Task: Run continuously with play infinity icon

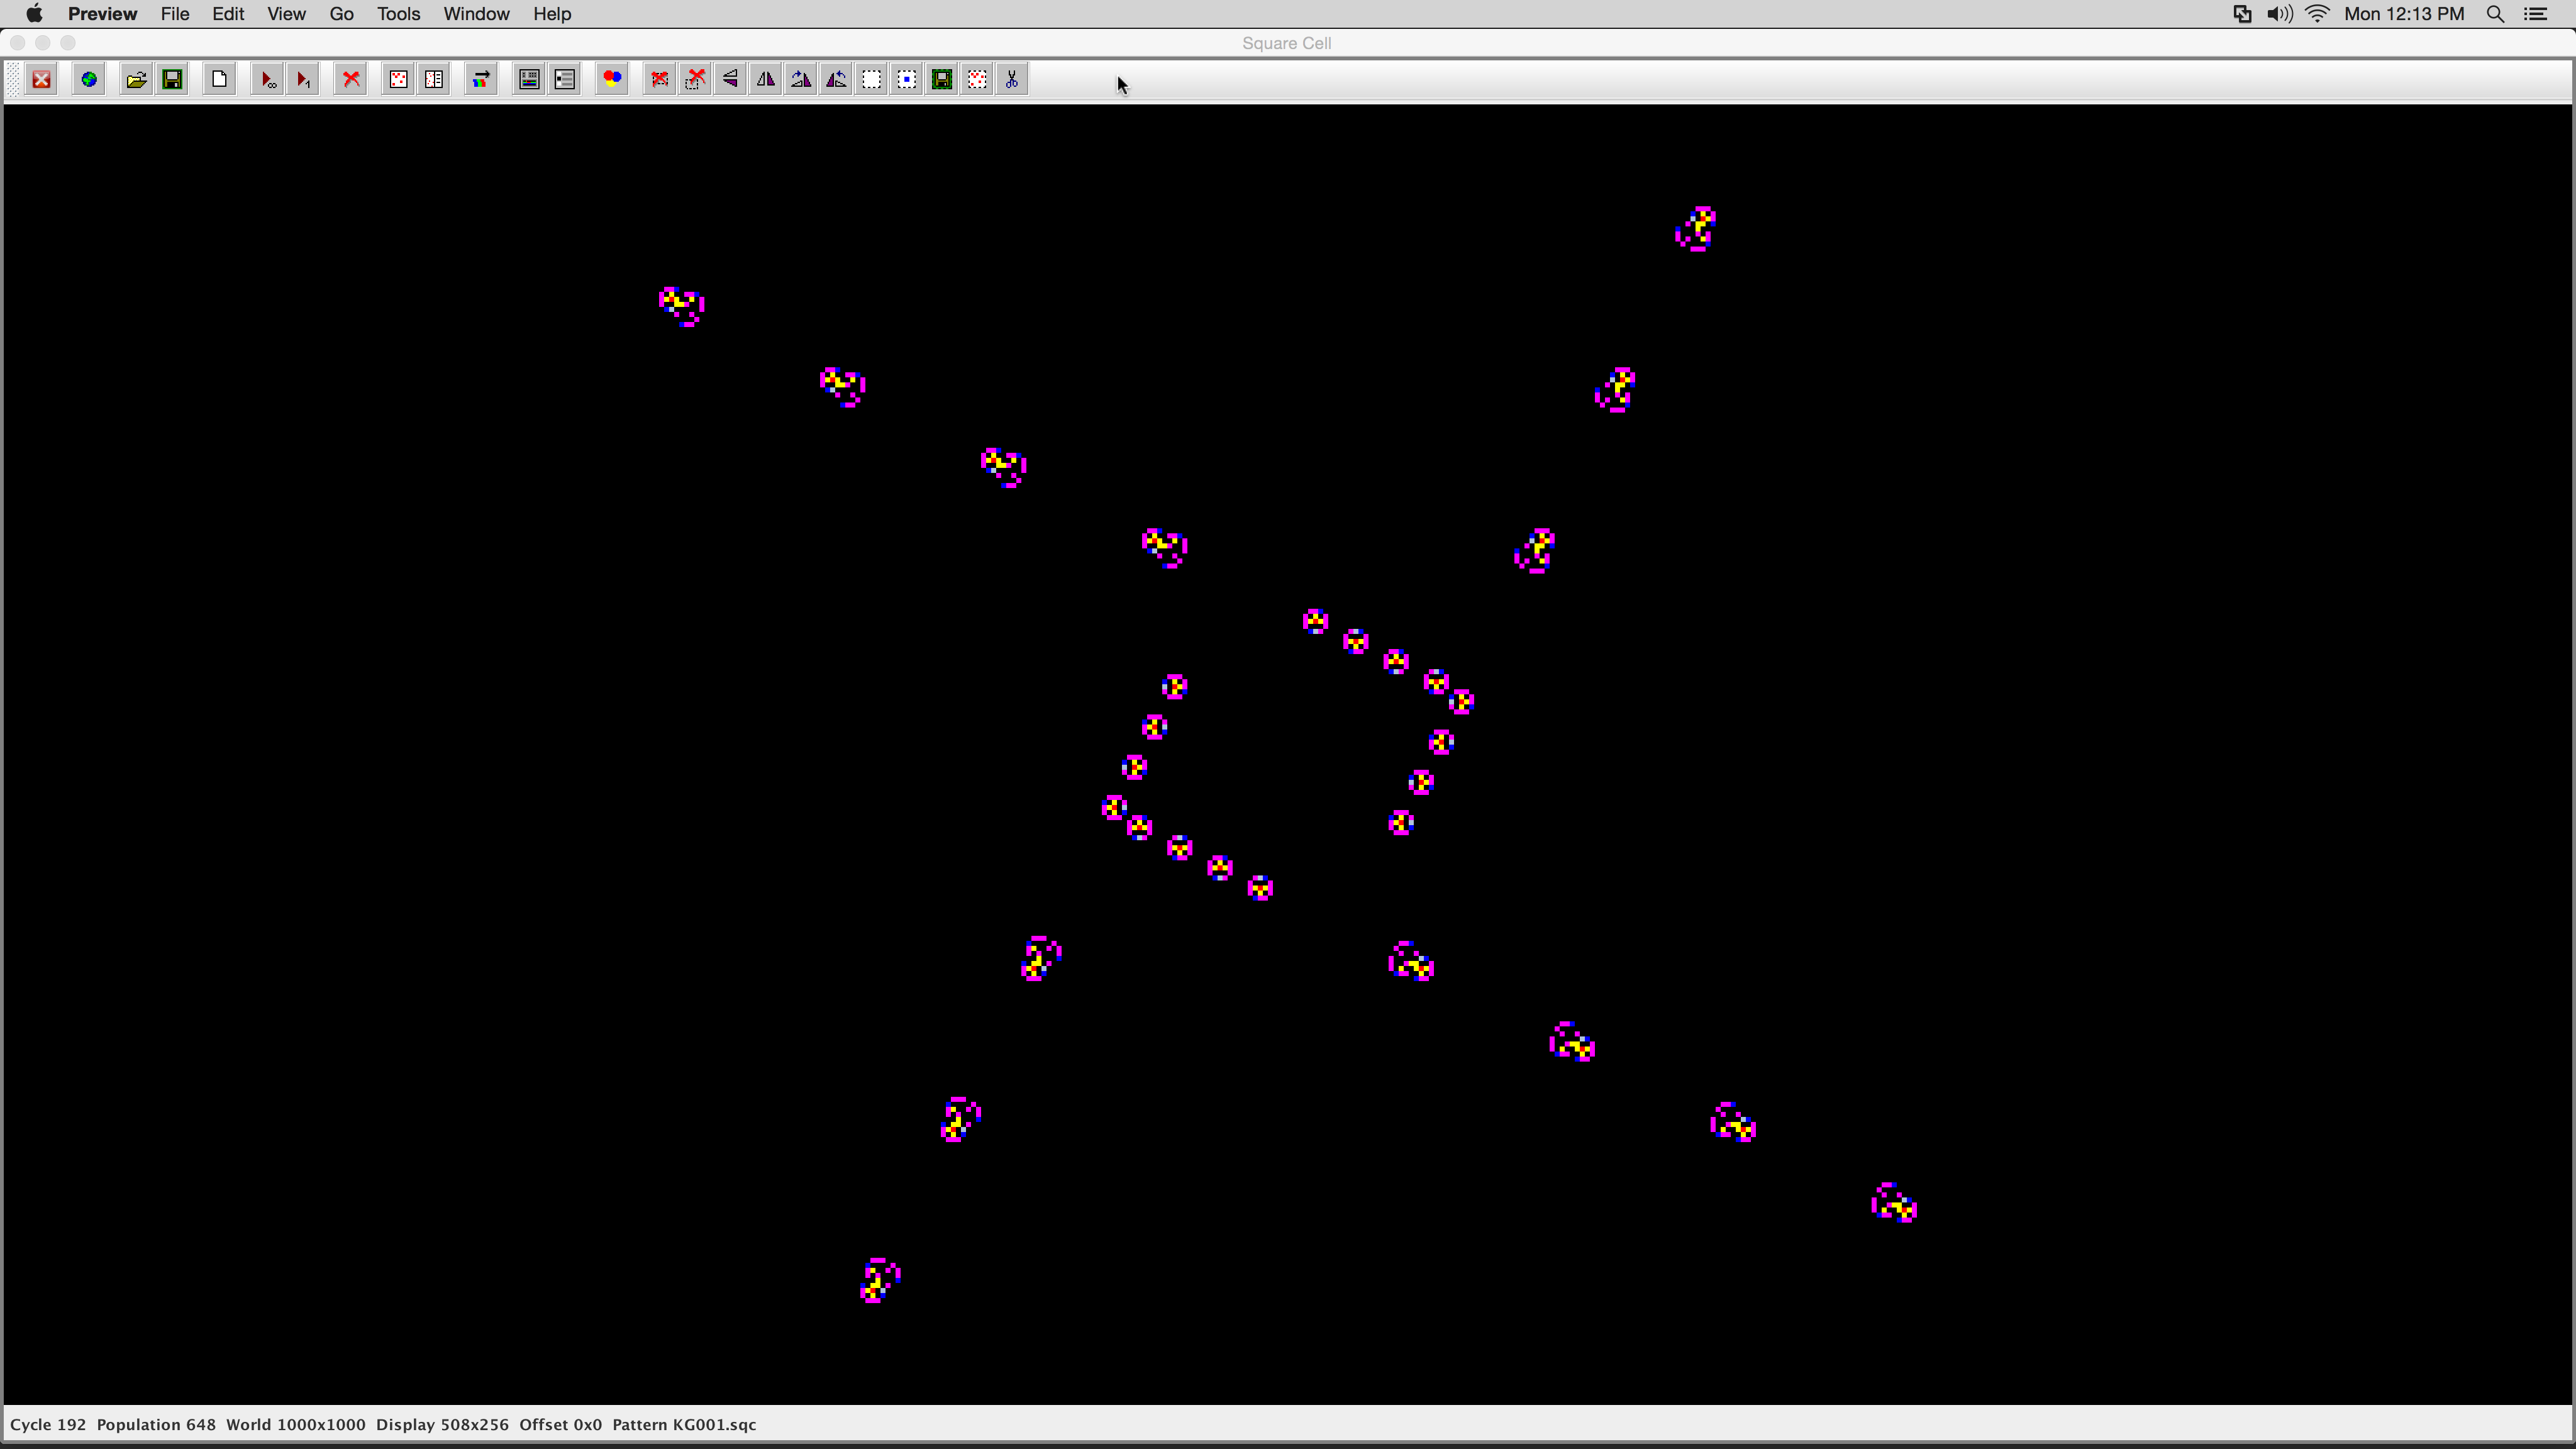Action: [267, 79]
